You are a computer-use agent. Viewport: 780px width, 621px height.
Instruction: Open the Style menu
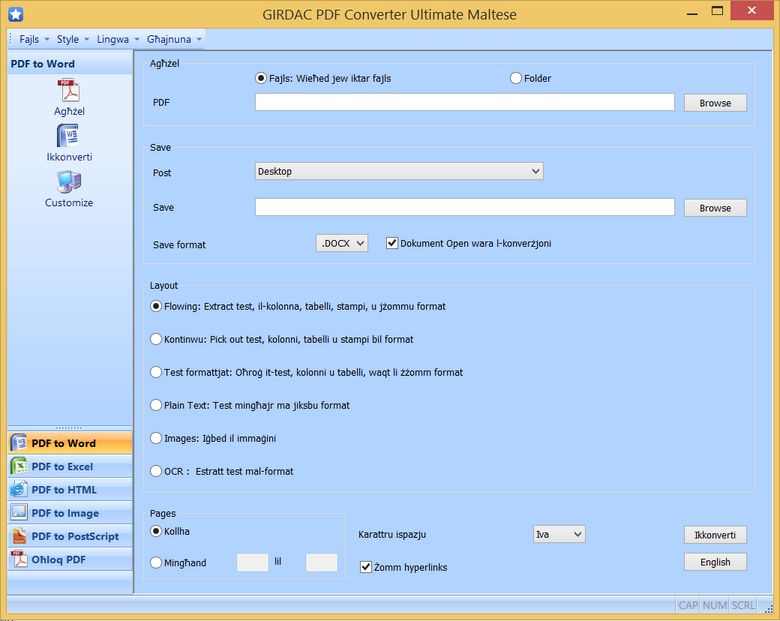coord(68,39)
